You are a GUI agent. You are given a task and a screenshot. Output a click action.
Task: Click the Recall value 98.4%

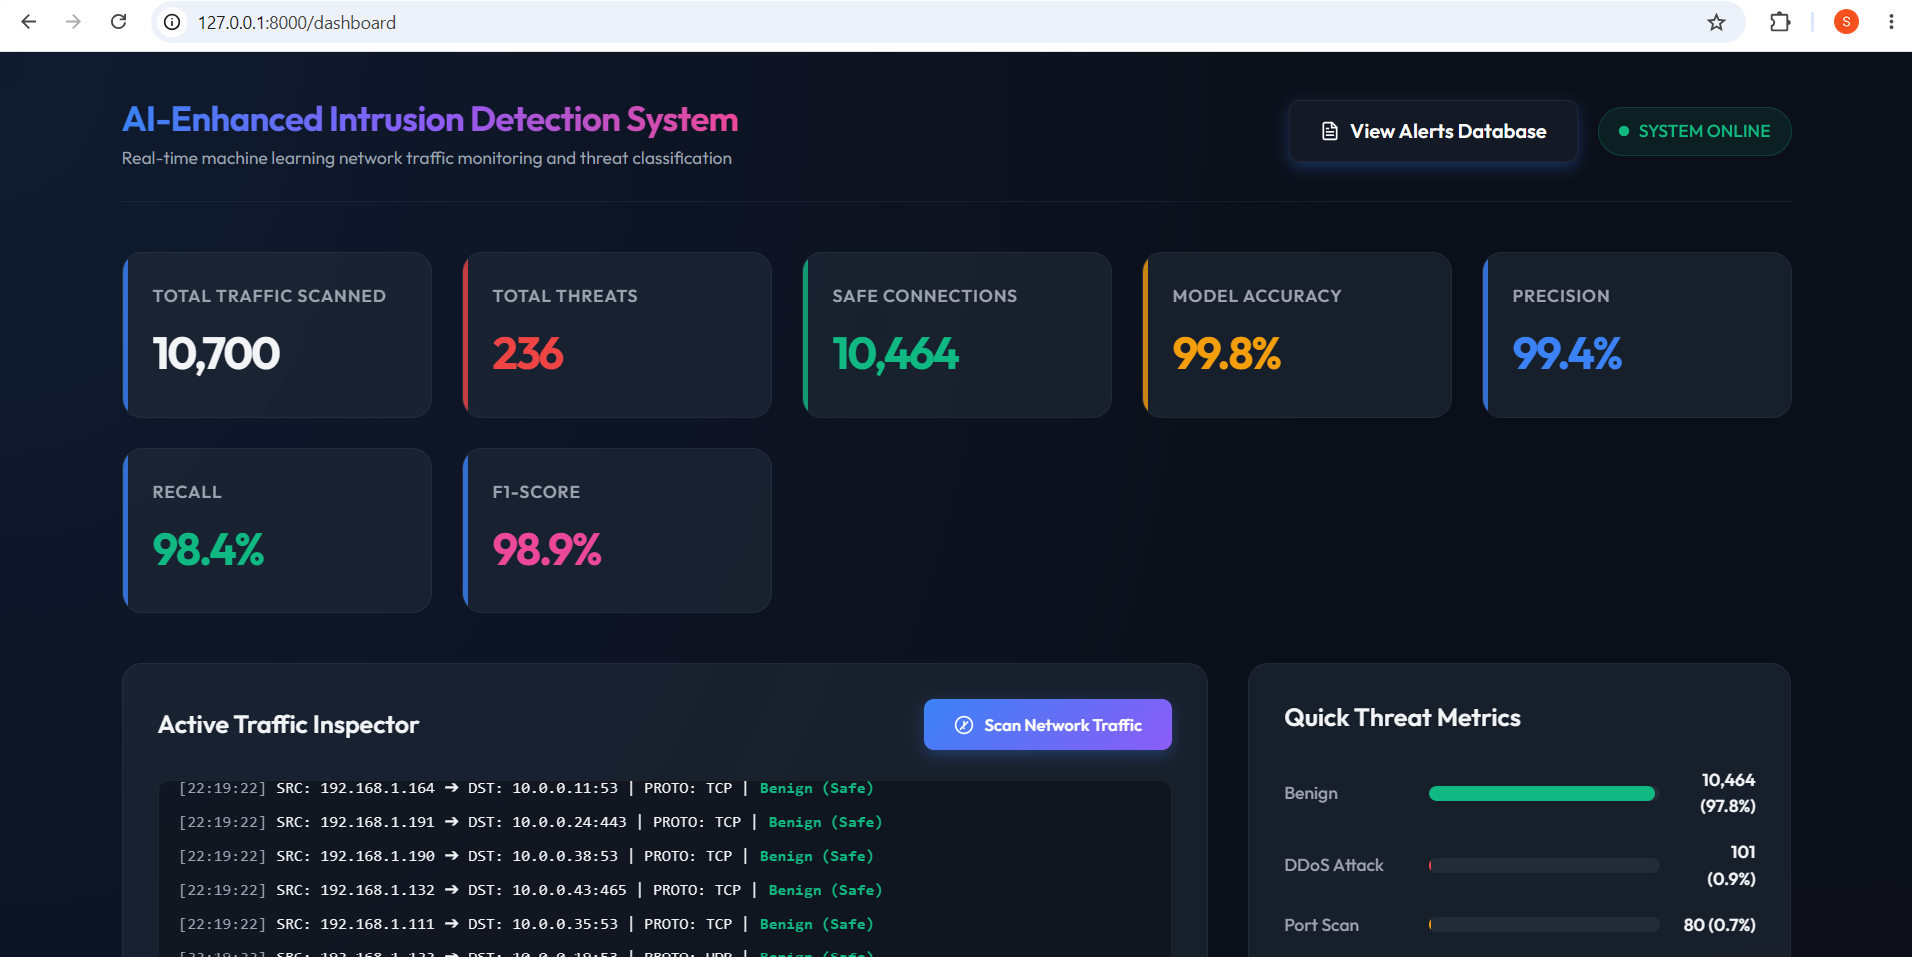tap(208, 550)
